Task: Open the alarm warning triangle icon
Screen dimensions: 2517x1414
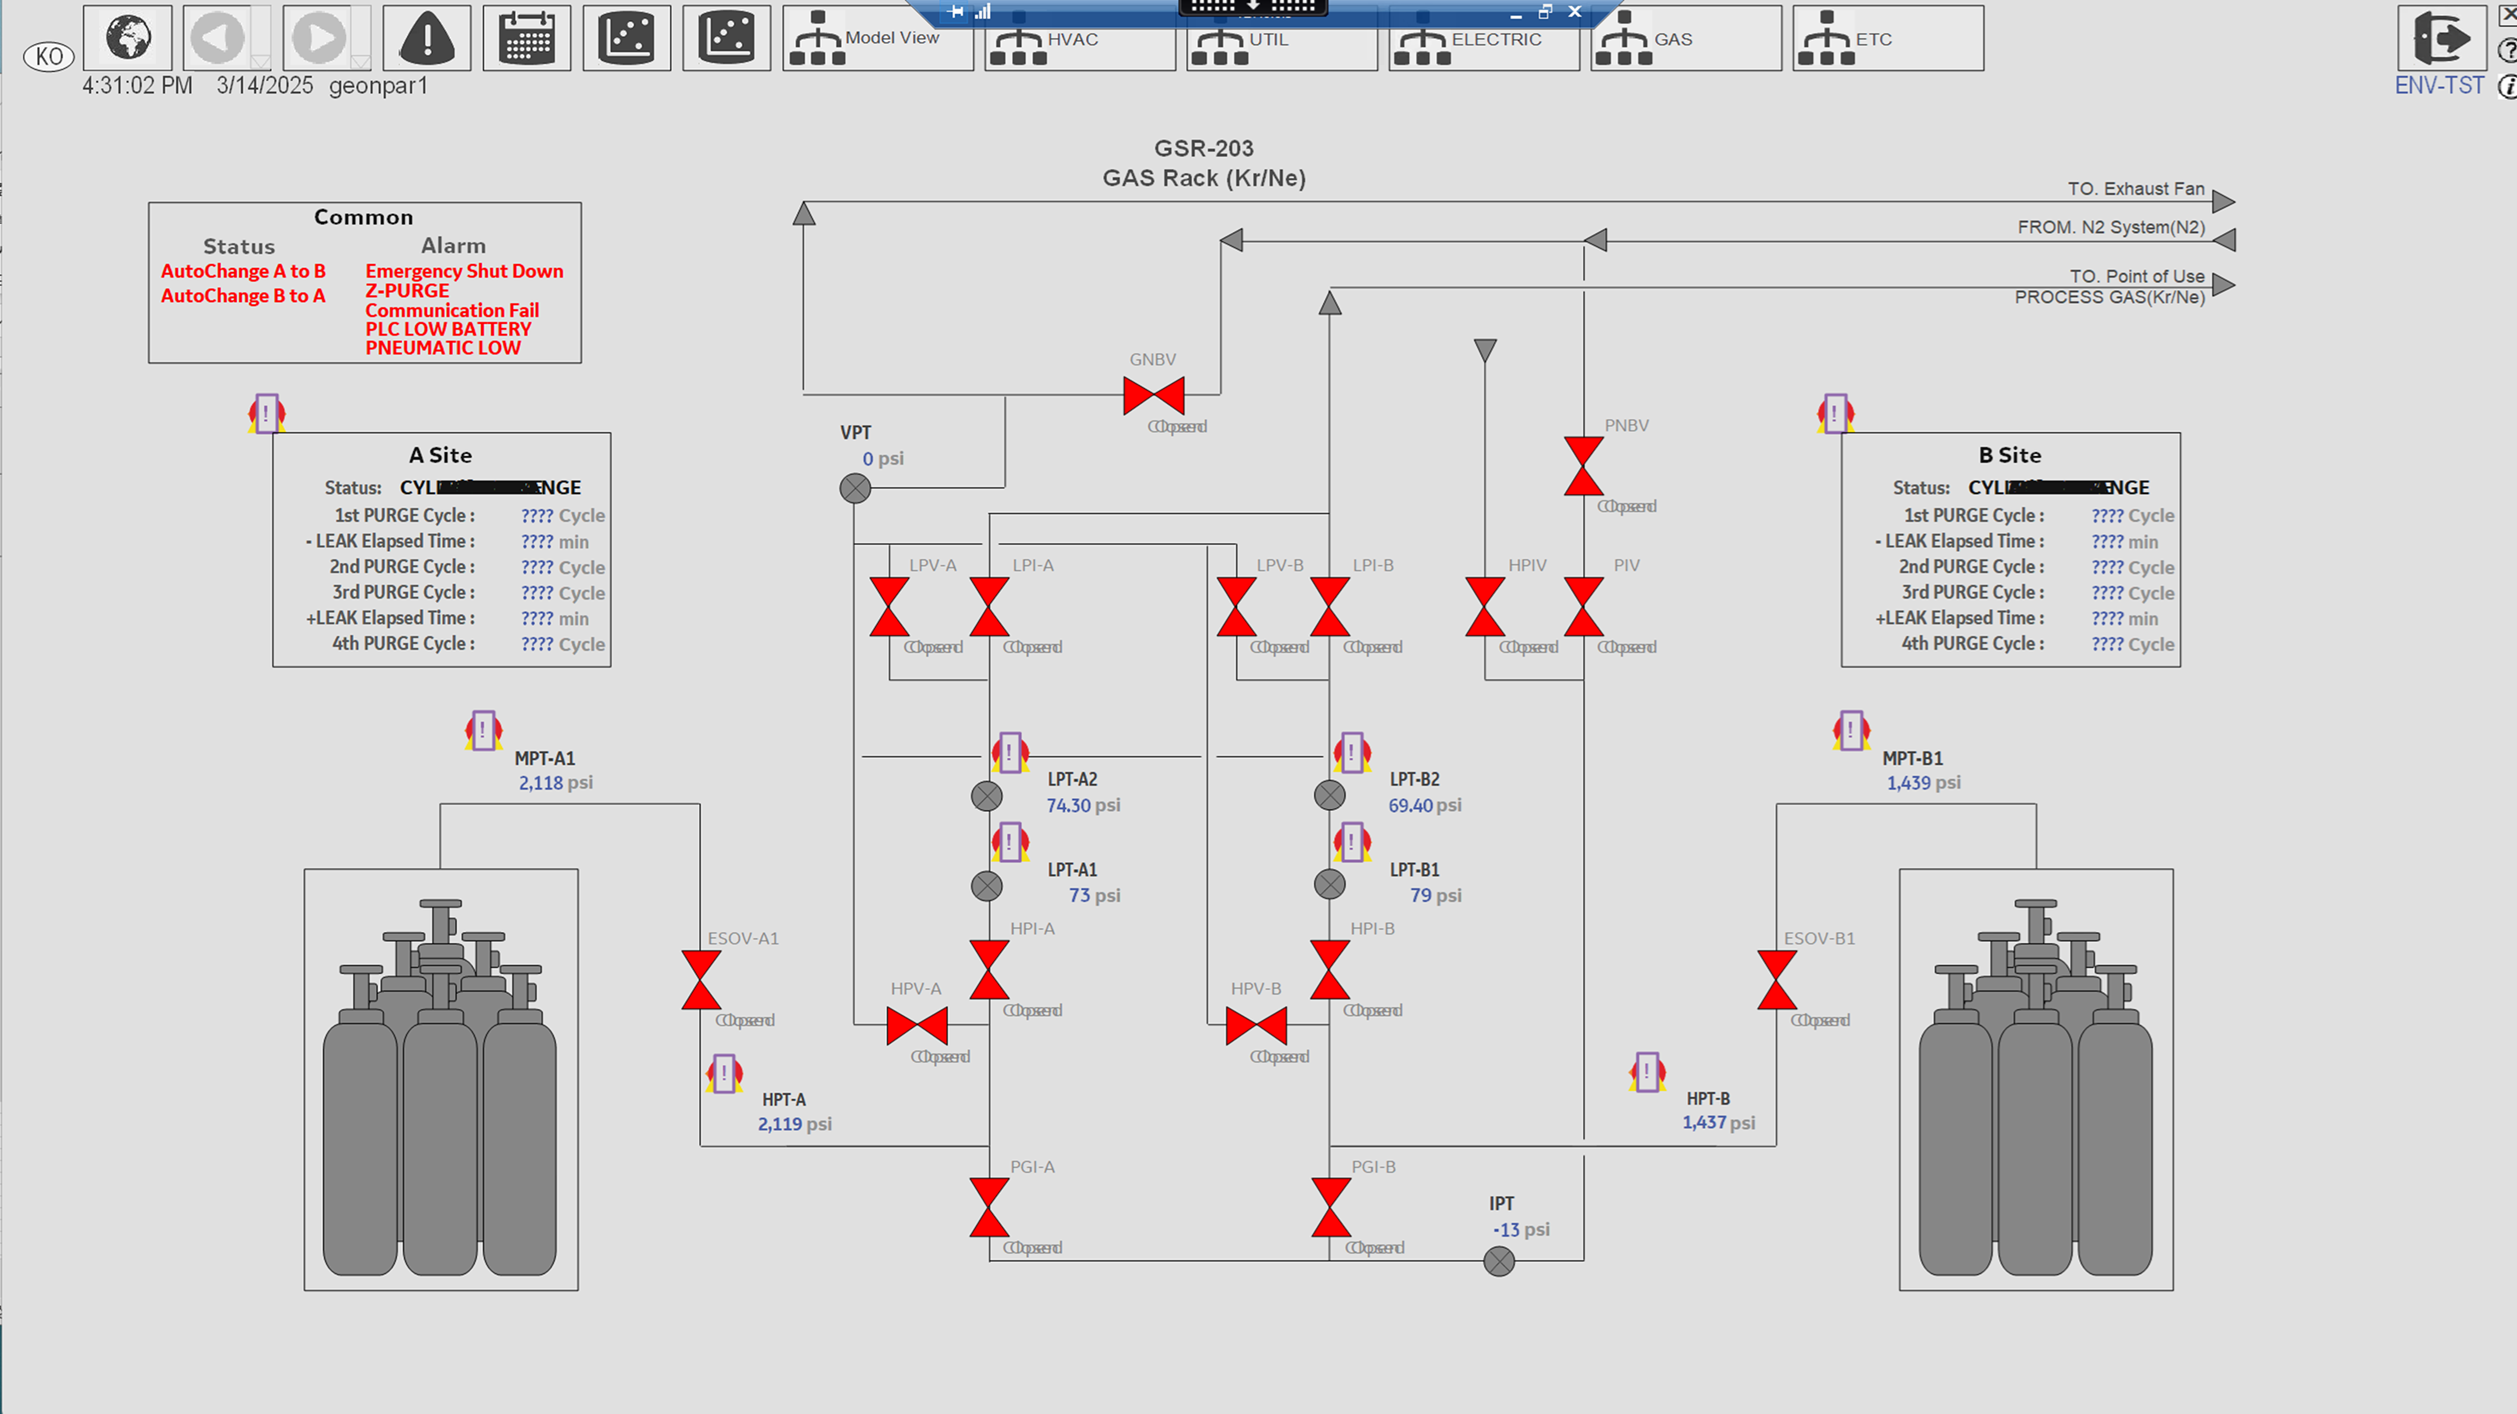Action: pyautogui.click(x=427, y=38)
